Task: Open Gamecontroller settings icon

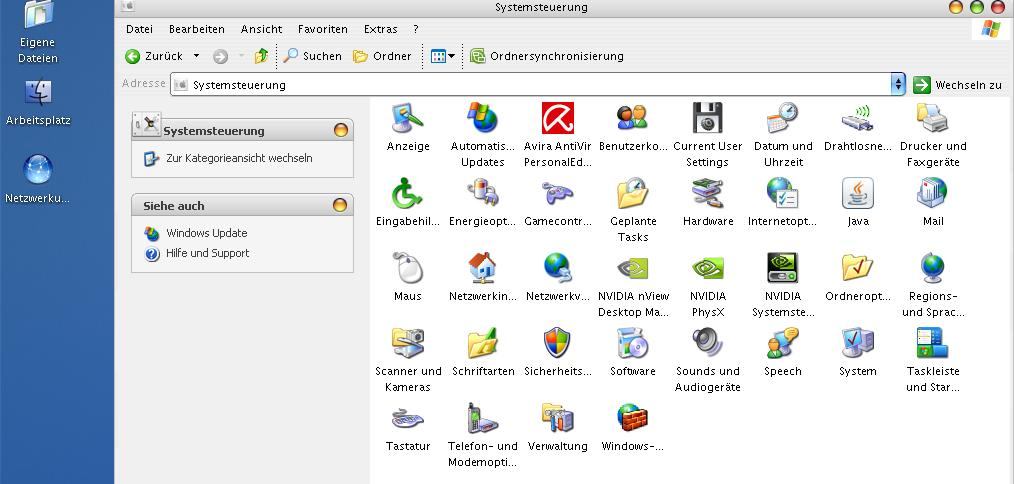Action: [x=557, y=193]
